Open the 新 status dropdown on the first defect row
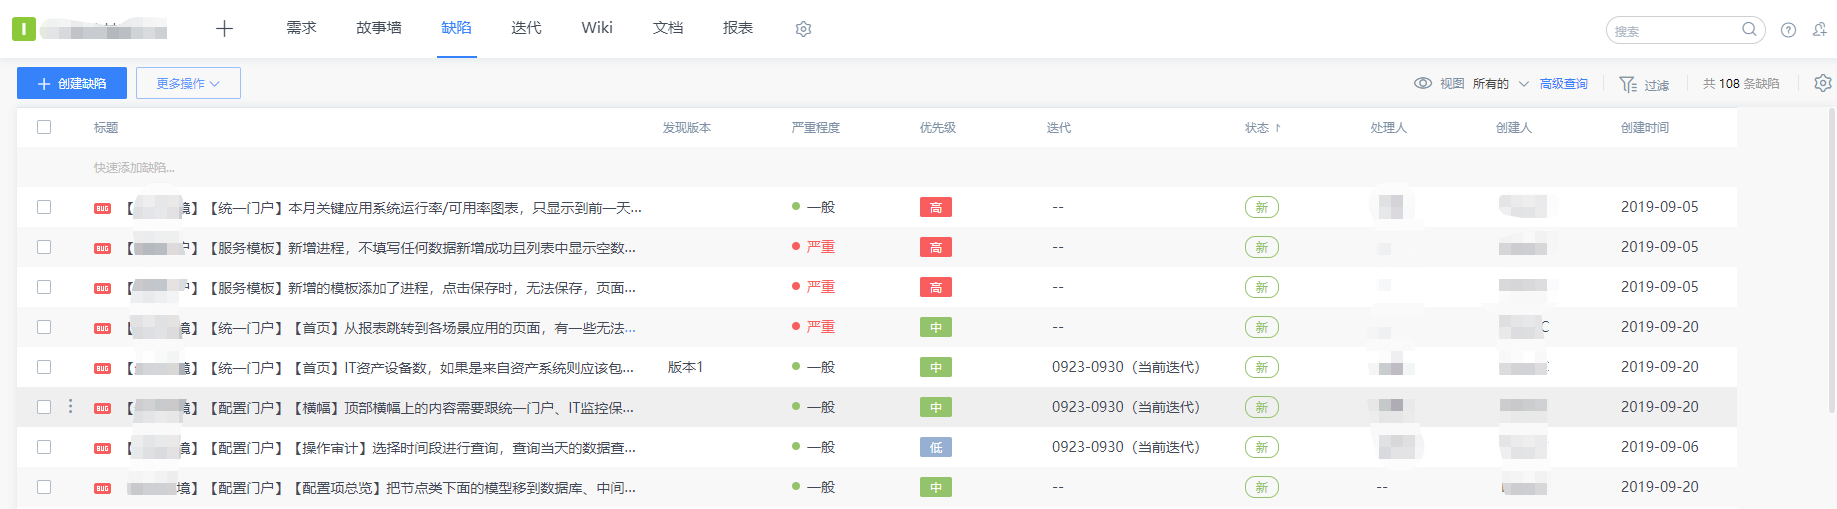The image size is (1837, 509). coord(1261,207)
